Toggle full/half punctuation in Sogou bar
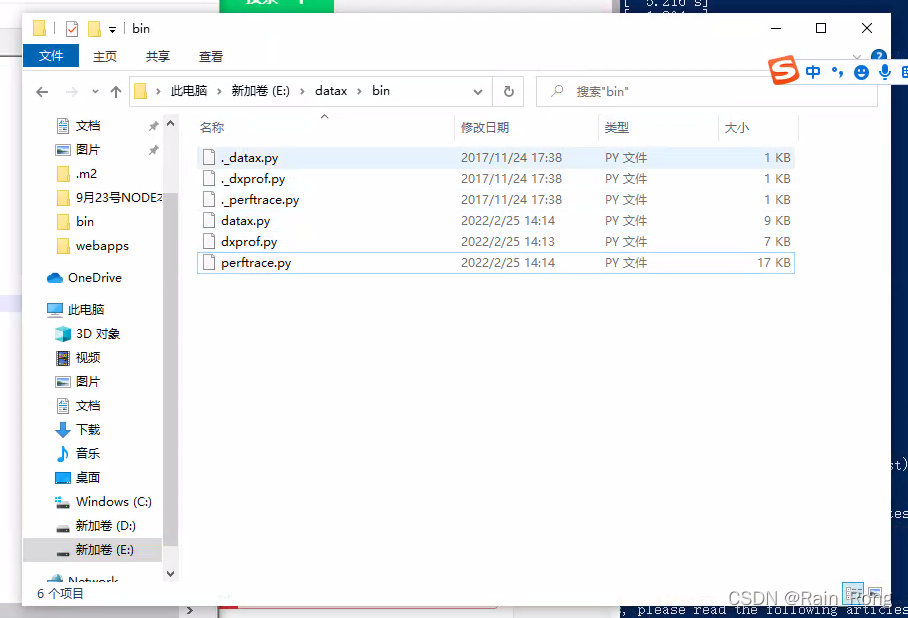Image resolution: width=908 pixels, height=618 pixels. [837, 72]
